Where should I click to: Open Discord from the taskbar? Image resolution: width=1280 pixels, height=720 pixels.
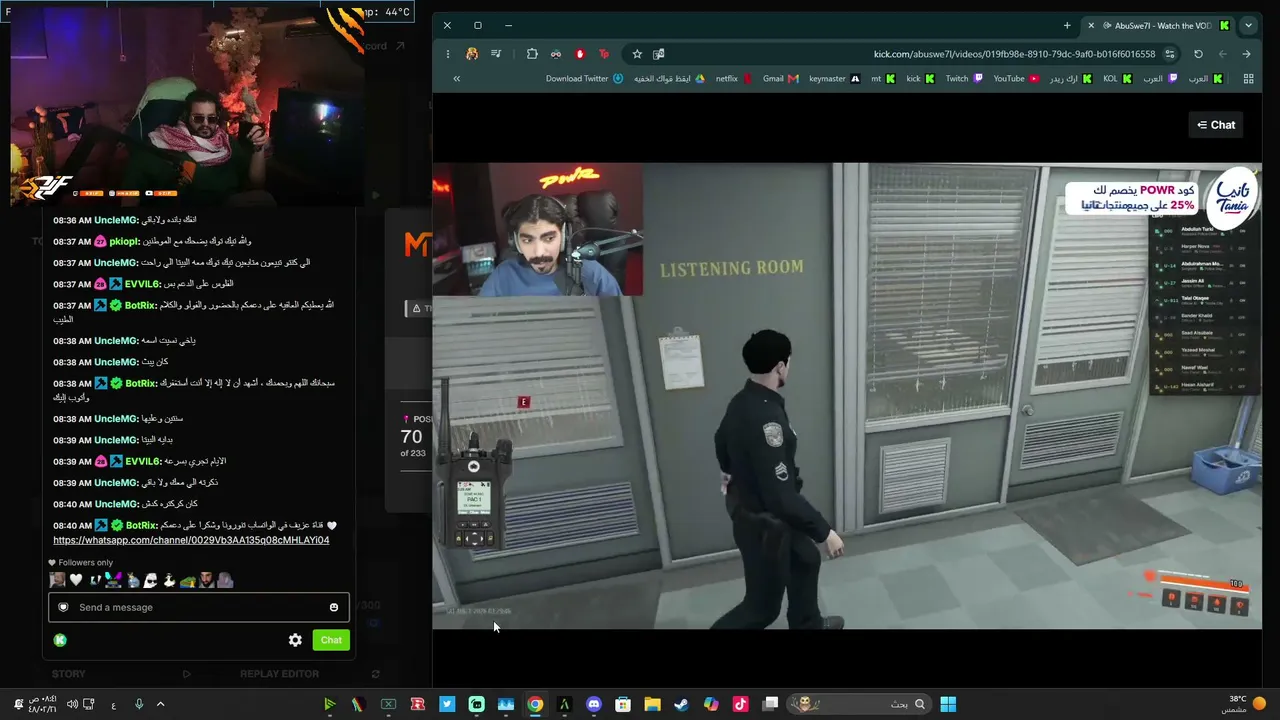pyautogui.click(x=594, y=704)
